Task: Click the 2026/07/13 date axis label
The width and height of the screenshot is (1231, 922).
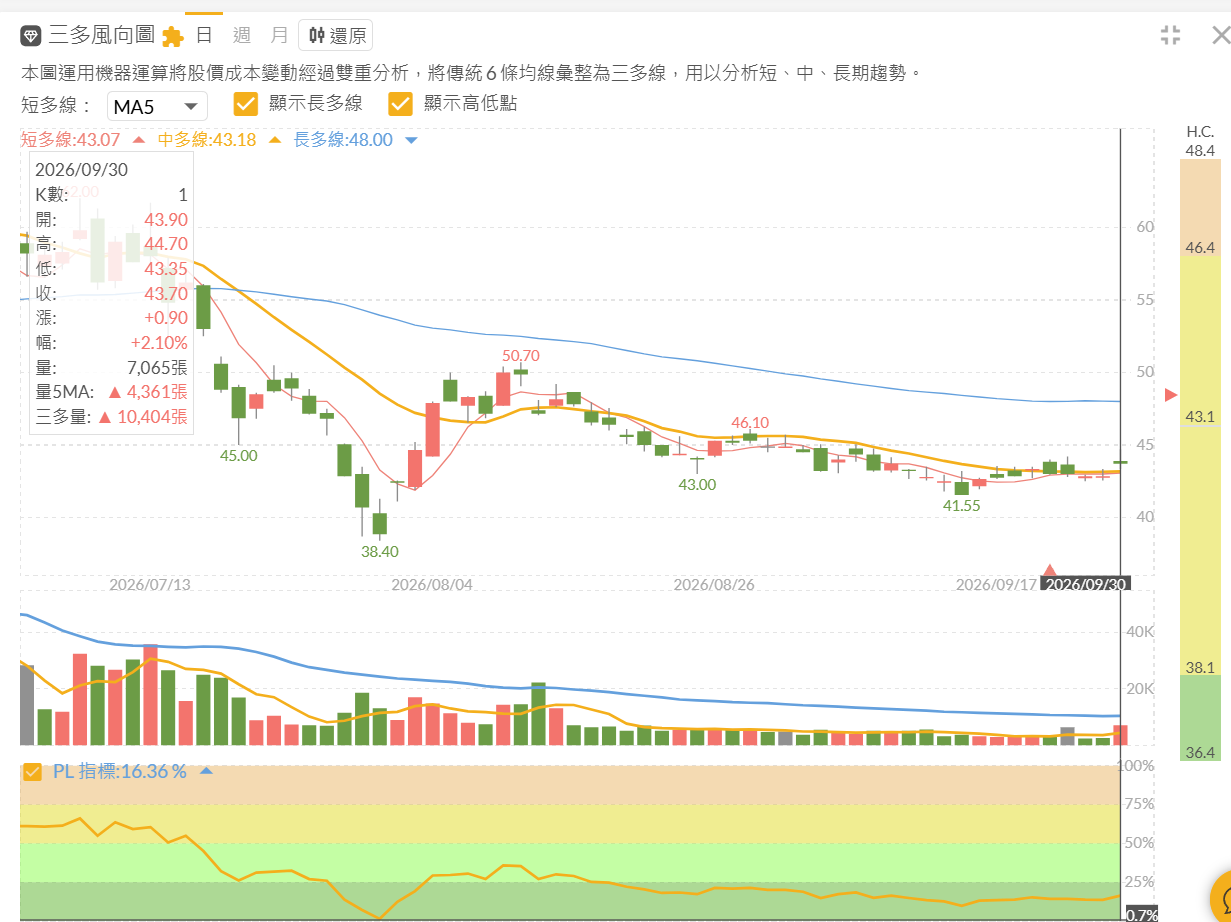Action: coord(150,584)
